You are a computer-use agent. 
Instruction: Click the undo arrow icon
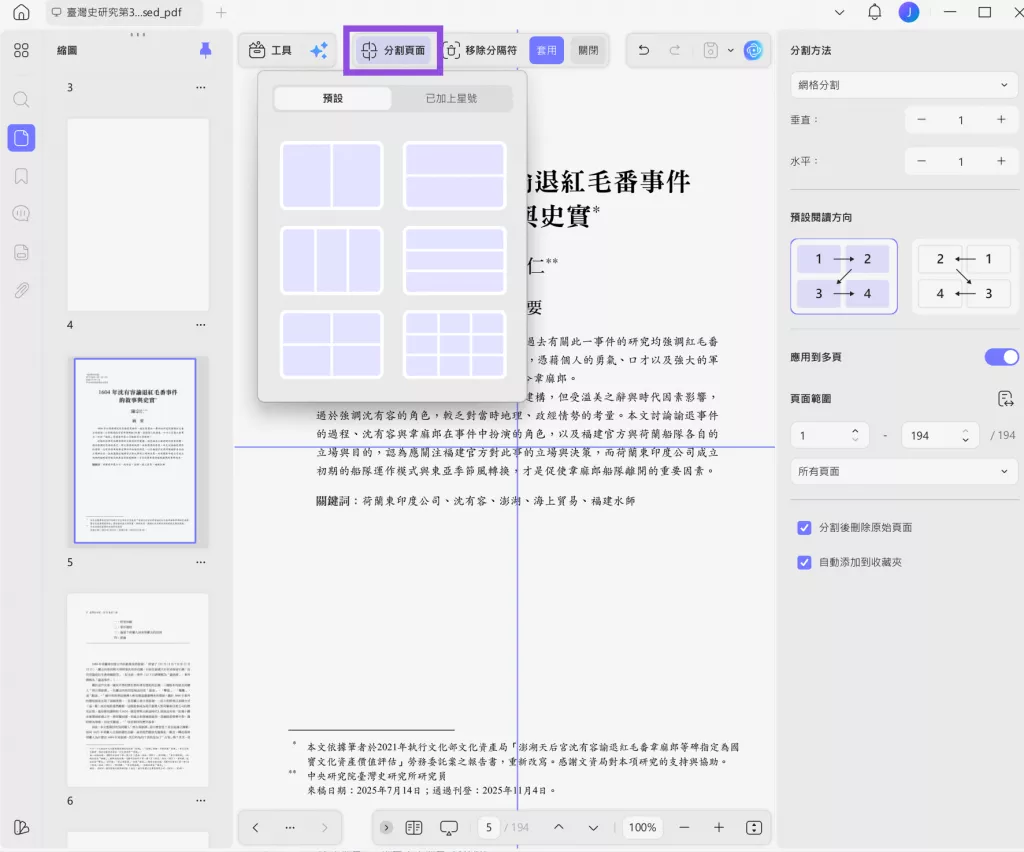coord(643,50)
